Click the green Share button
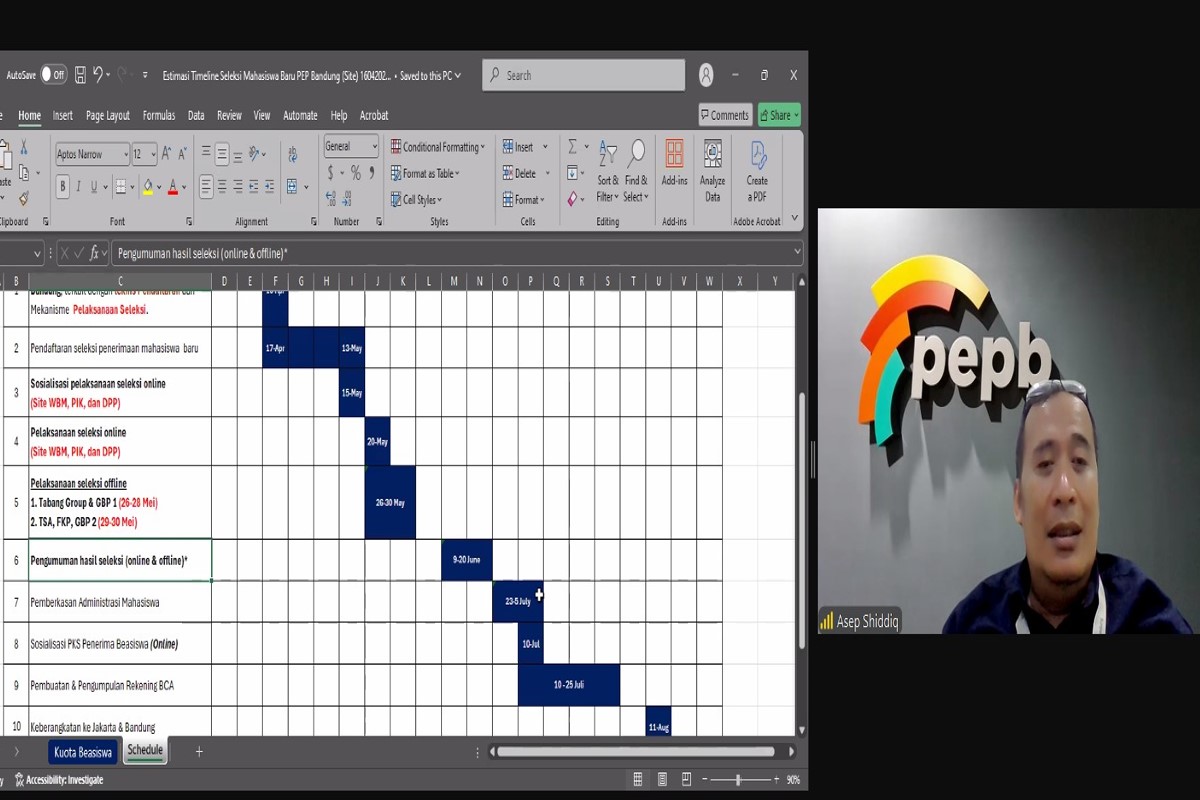Screen dimensions: 1200x800 (x=778, y=116)
